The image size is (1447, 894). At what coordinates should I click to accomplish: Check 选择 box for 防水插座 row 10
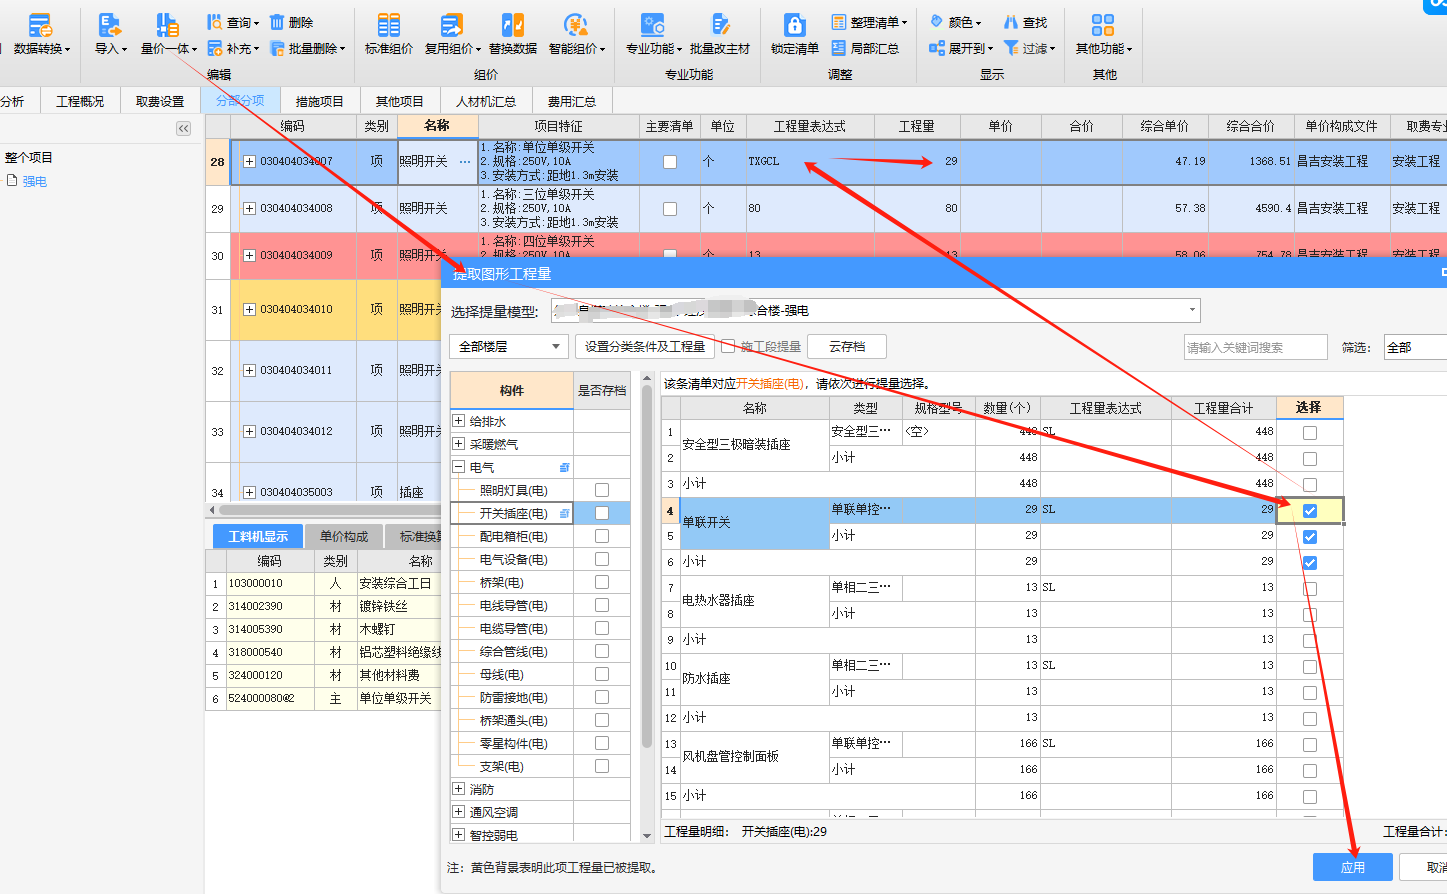(x=1310, y=667)
